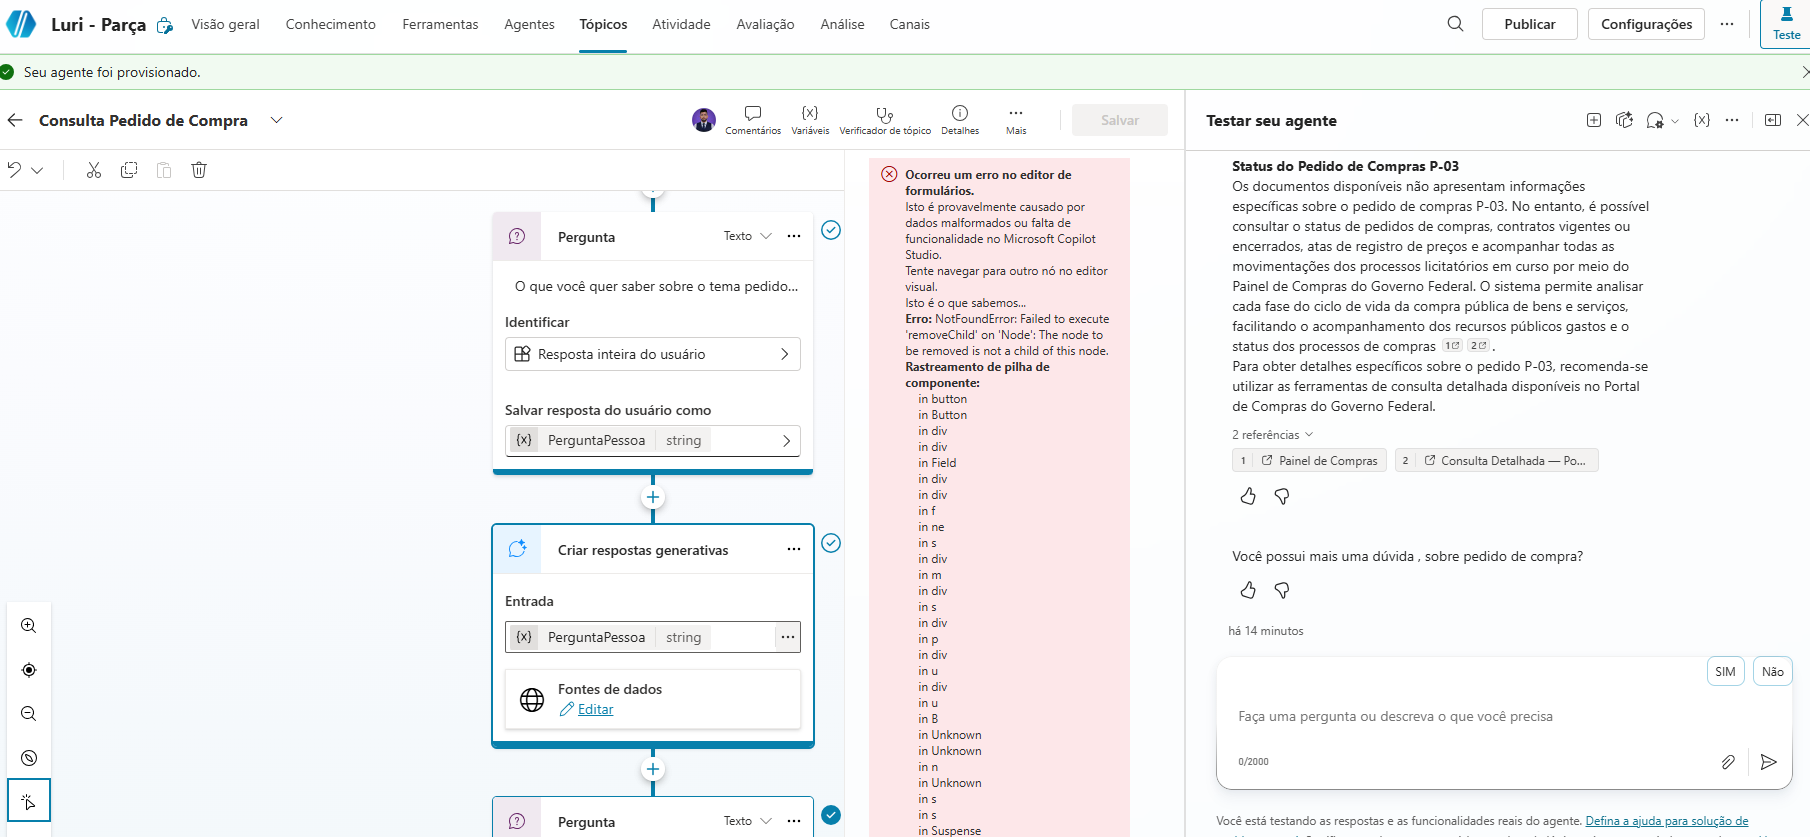Show topic Detalhes
This screenshot has height=837, width=1810.
(960, 120)
